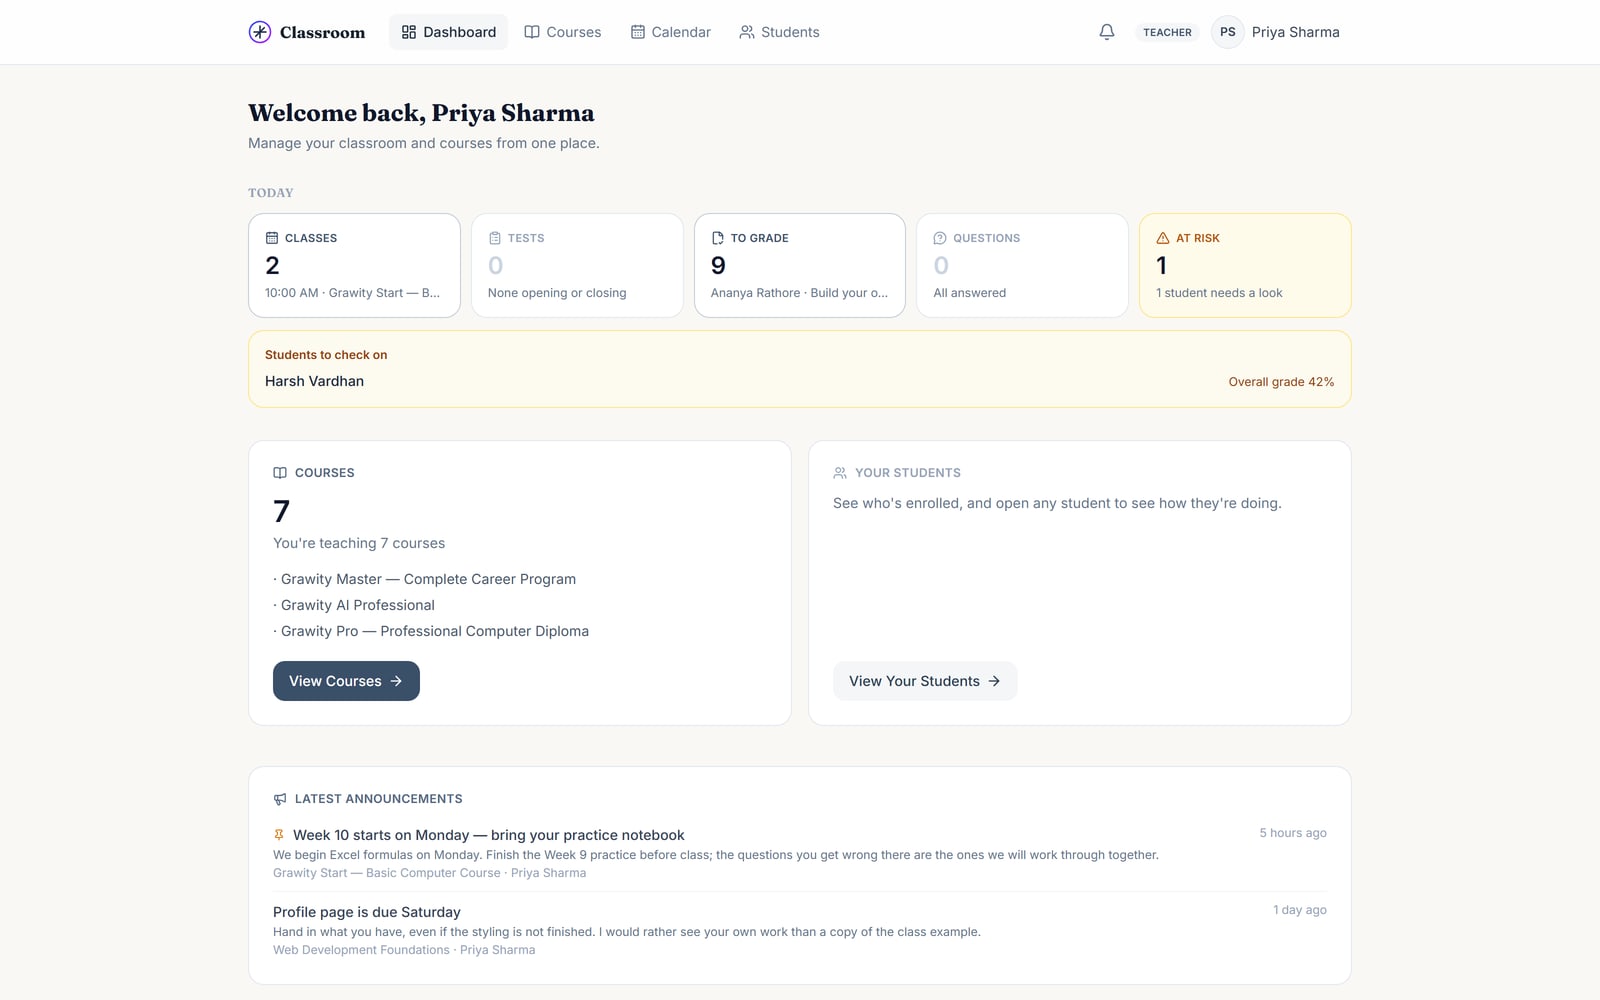
Task: Click the All answered text
Action: (970, 293)
